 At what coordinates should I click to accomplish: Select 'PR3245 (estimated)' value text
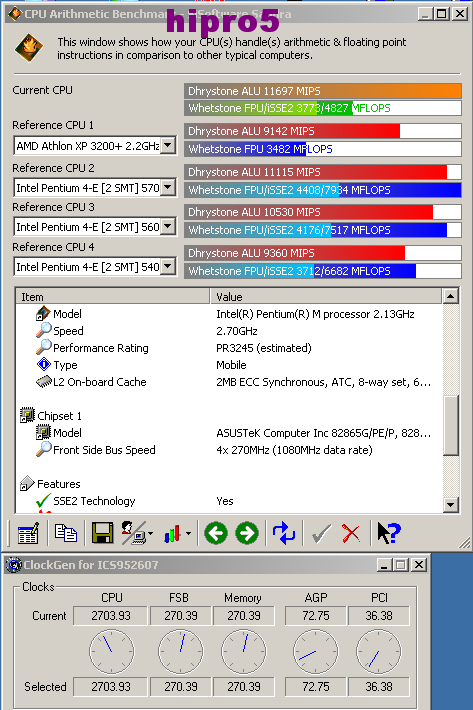click(x=264, y=348)
